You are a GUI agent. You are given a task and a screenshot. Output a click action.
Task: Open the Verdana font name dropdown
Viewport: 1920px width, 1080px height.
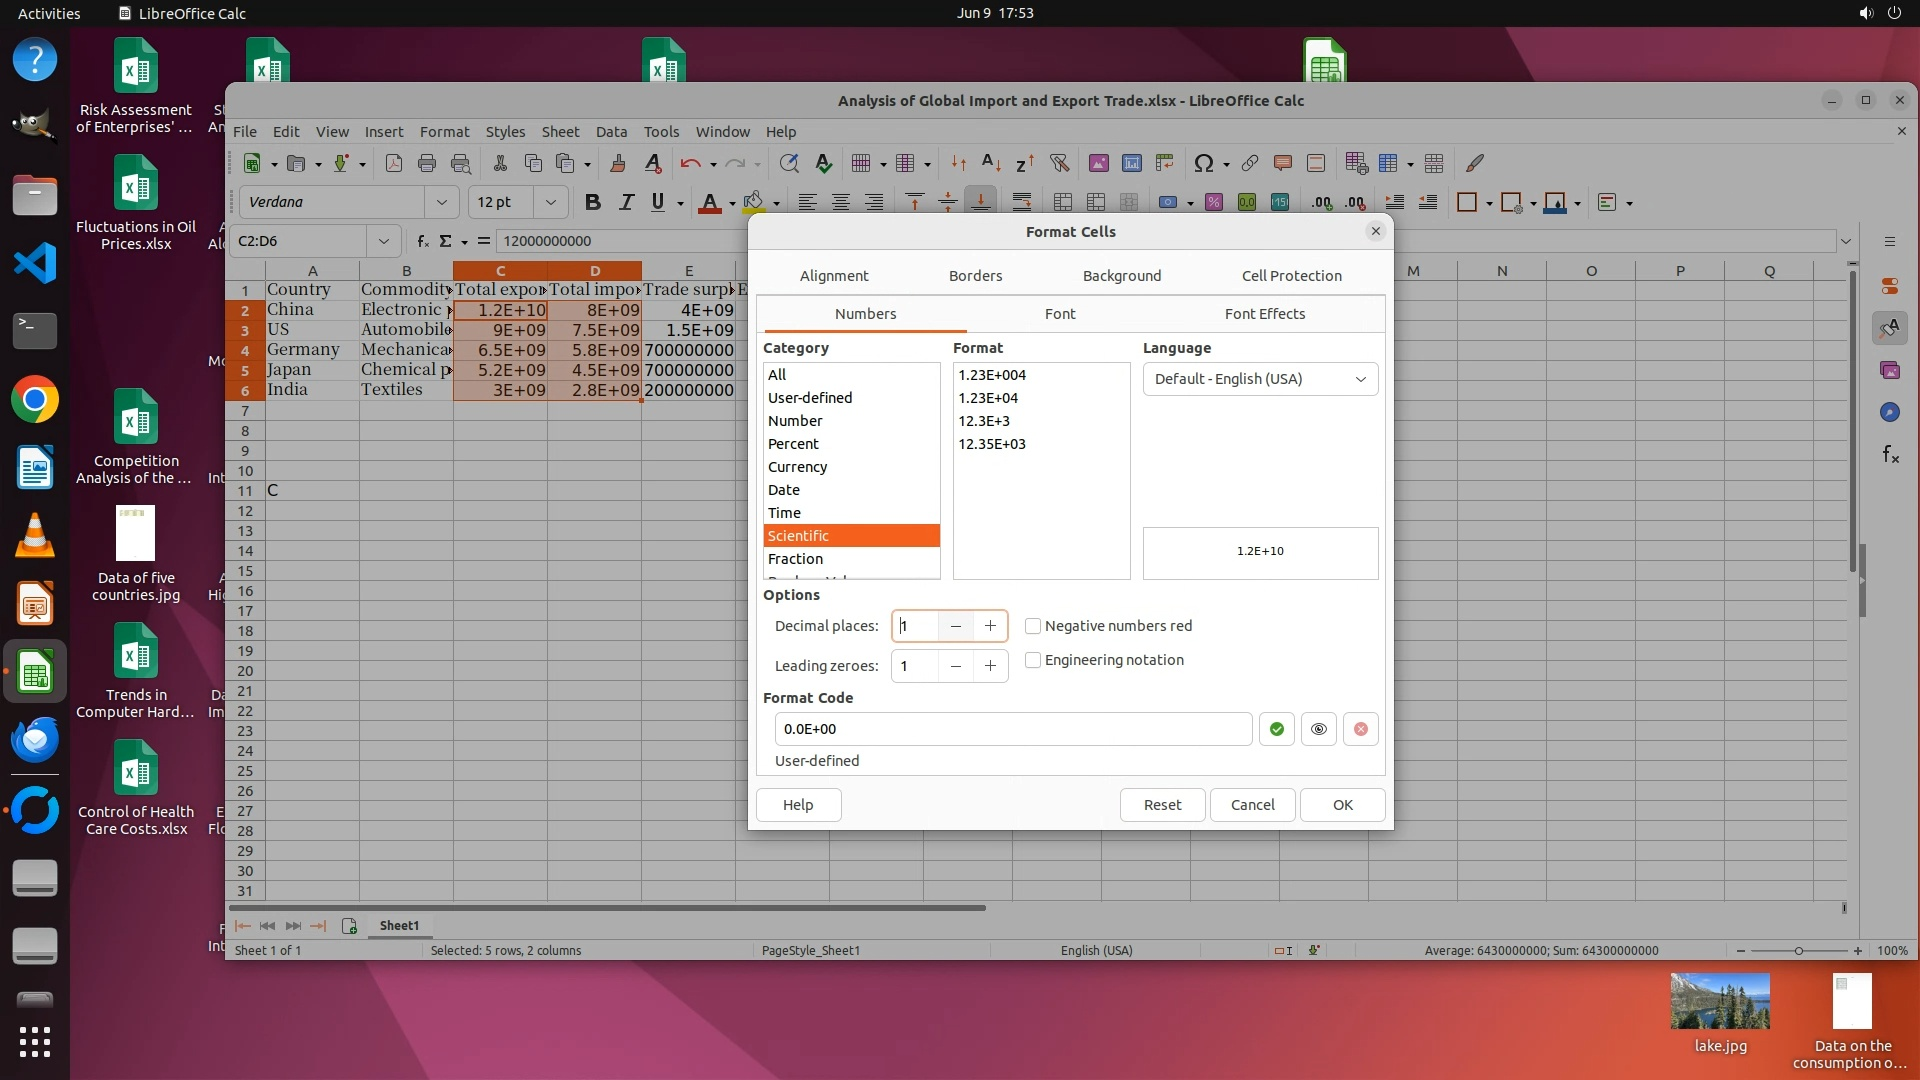tap(441, 202)
